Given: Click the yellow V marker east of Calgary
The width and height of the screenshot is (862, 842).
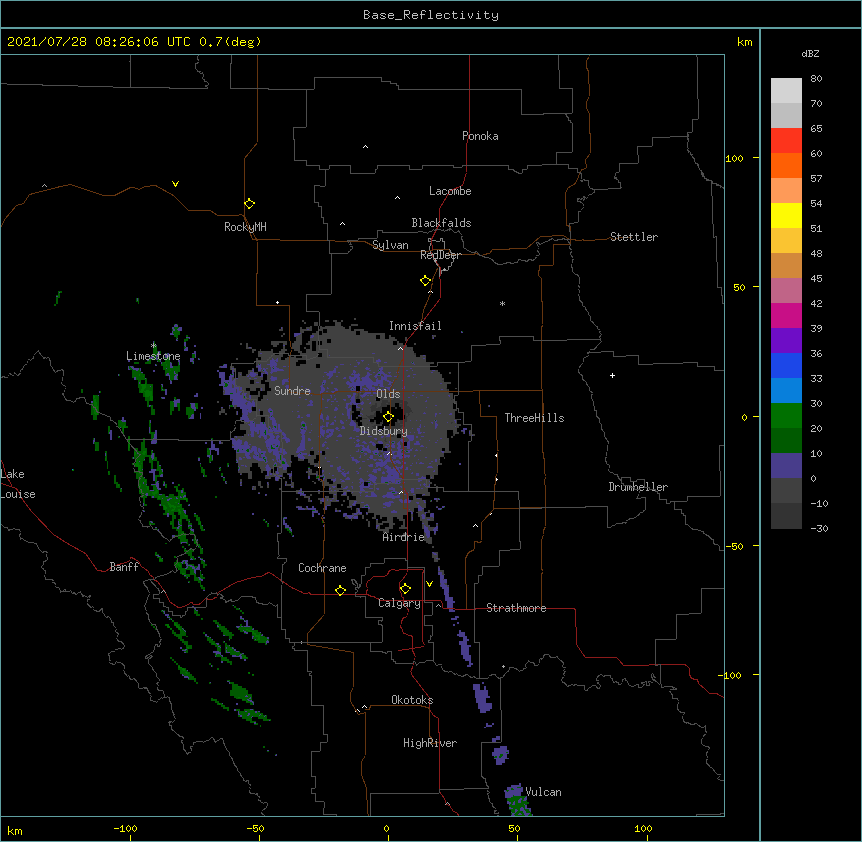Looking at the screenshot, I should (429, 584).
